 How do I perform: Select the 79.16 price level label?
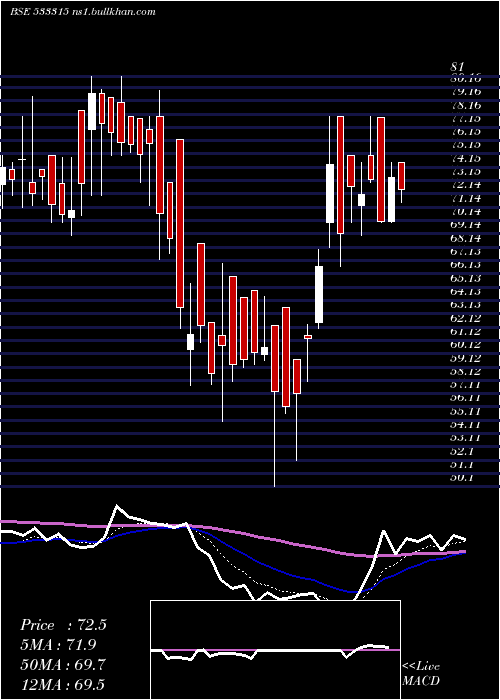click(x=465, y=92)
